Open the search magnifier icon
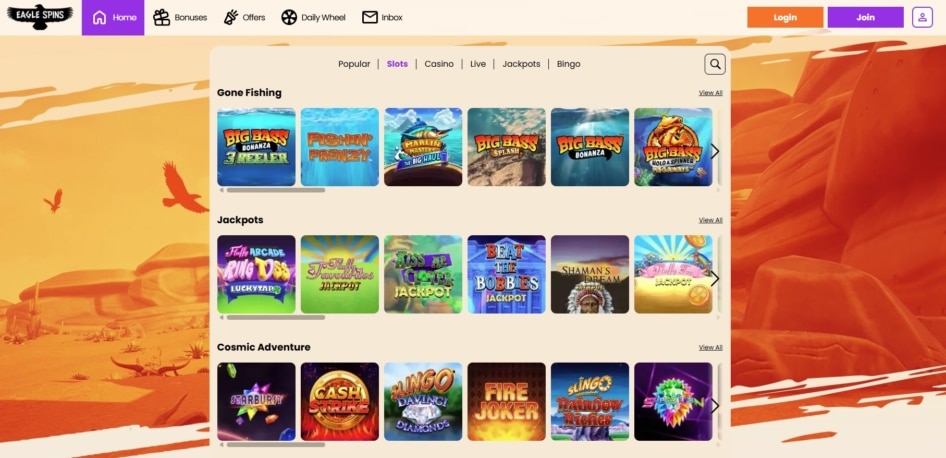The image size is (946, 458). point(715,64)
